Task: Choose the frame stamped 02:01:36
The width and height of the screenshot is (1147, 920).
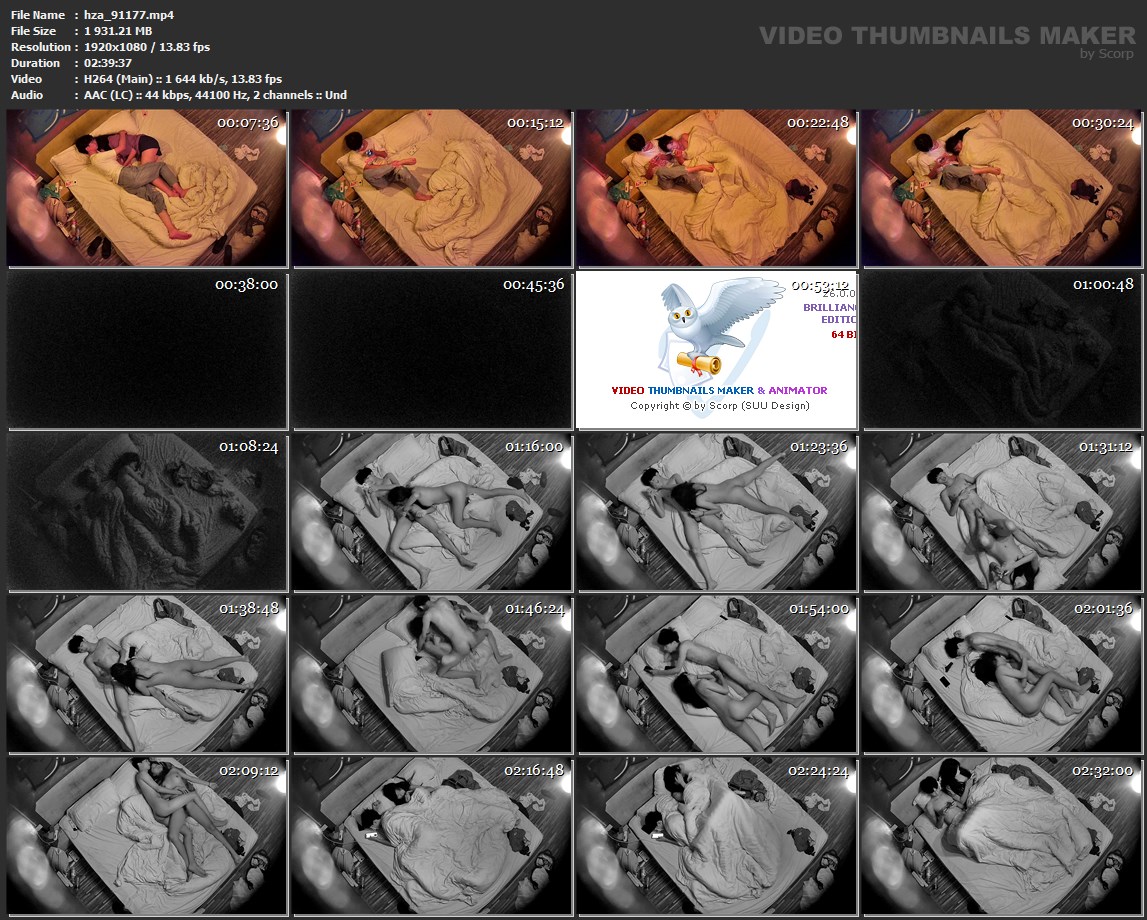Action: (x=1002, y=674)
